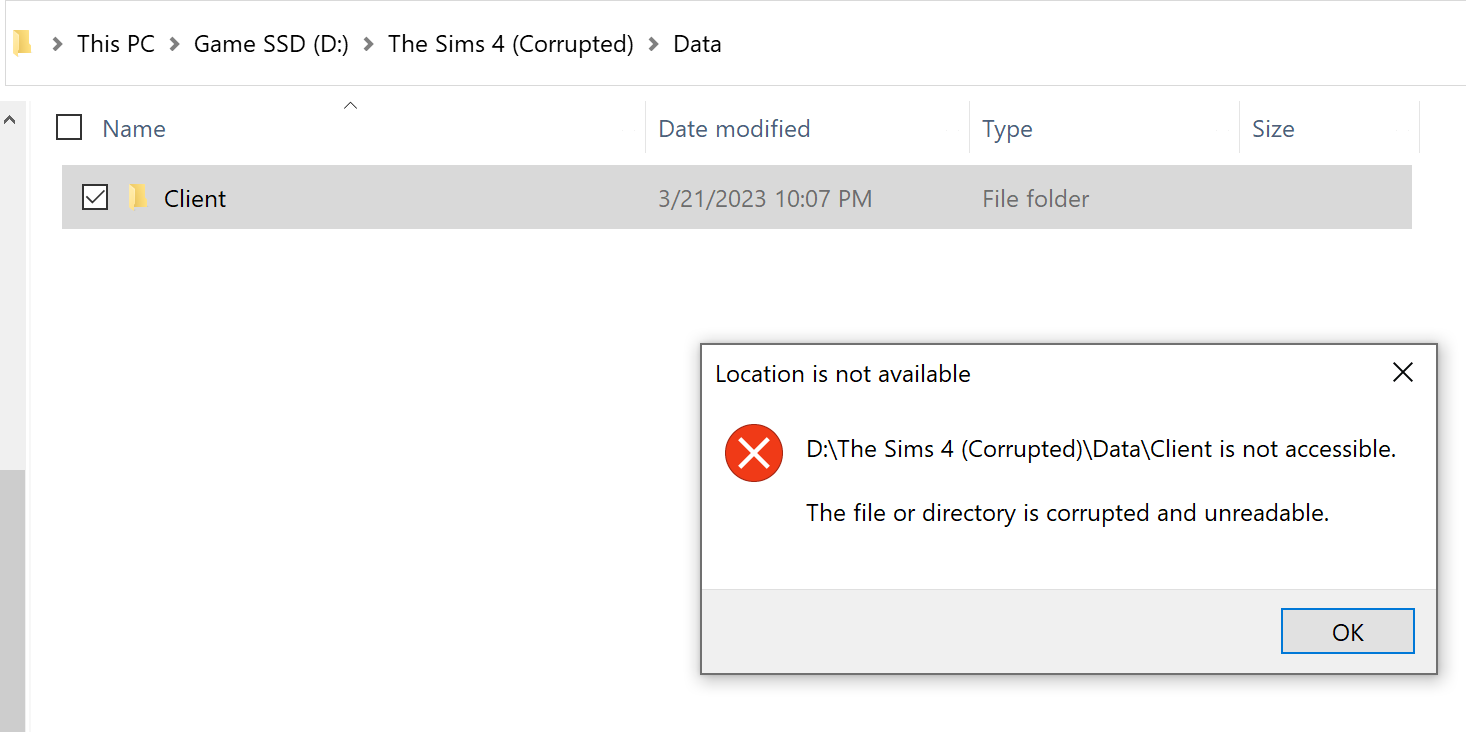Viewport: 1466px width, 732px height.
Task: Click OK in the error dialog
Action: (x=1347, y=631)
